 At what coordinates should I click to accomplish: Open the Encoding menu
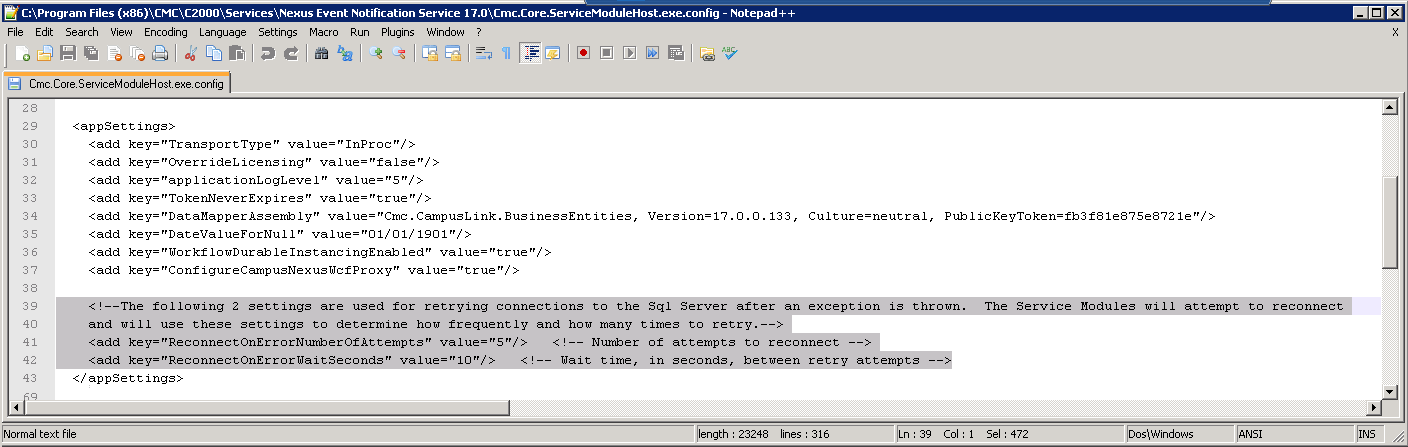coord(166,32)
